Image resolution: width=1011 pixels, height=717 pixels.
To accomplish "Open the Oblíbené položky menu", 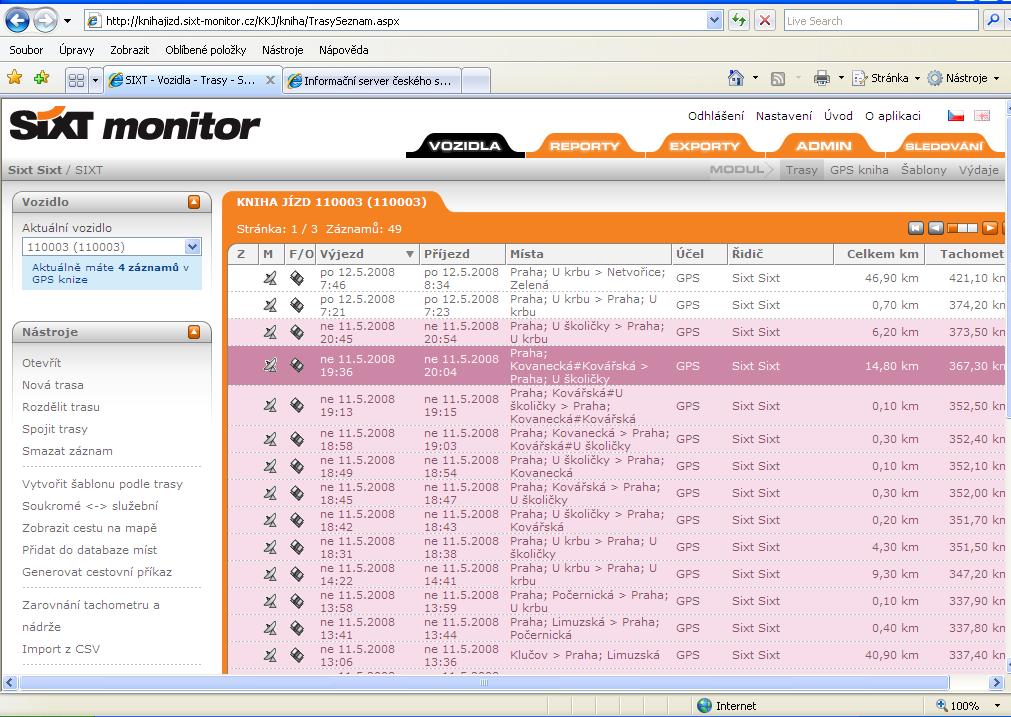I will coord(206,50).
